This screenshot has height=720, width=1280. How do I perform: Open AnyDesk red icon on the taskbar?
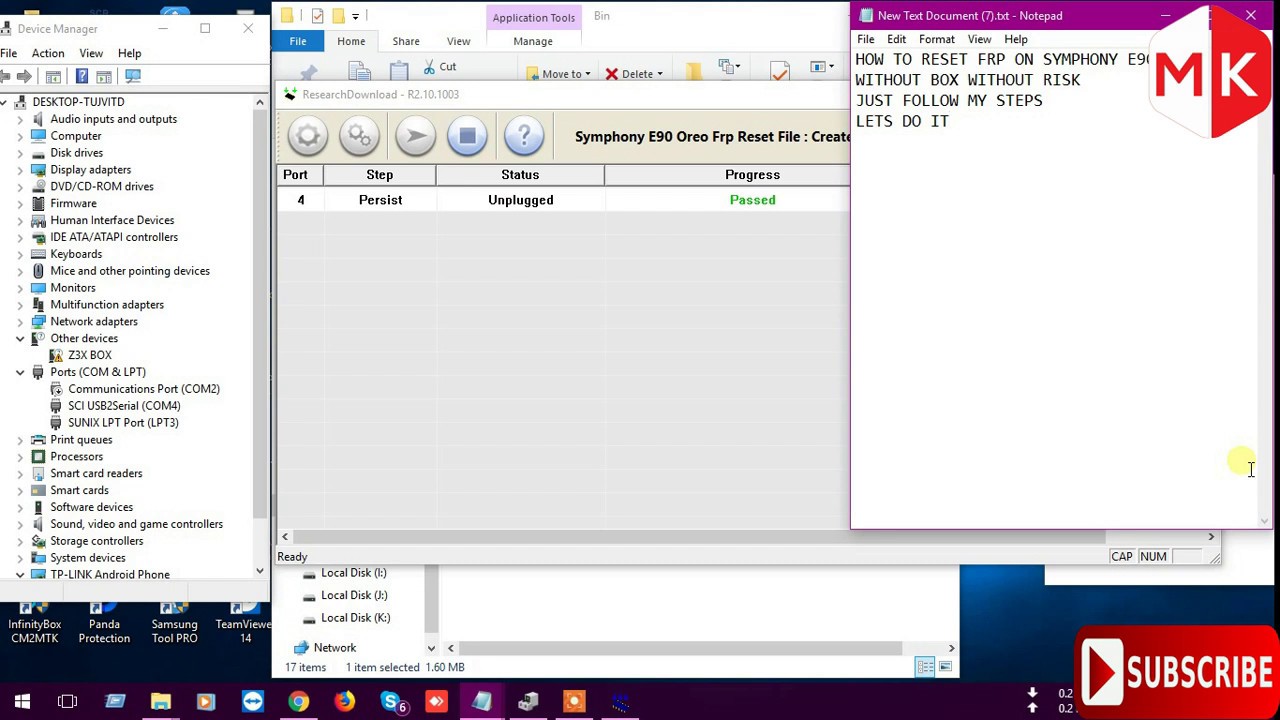[x=436, y=702]
